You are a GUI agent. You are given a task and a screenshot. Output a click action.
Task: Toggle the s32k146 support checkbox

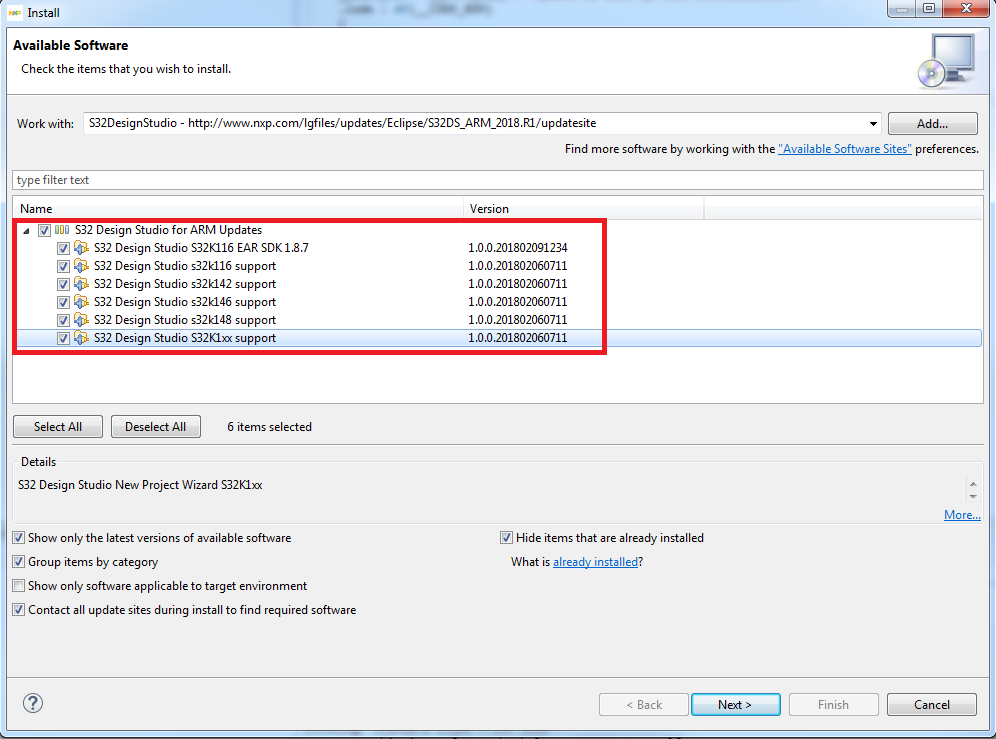[63, 302]
